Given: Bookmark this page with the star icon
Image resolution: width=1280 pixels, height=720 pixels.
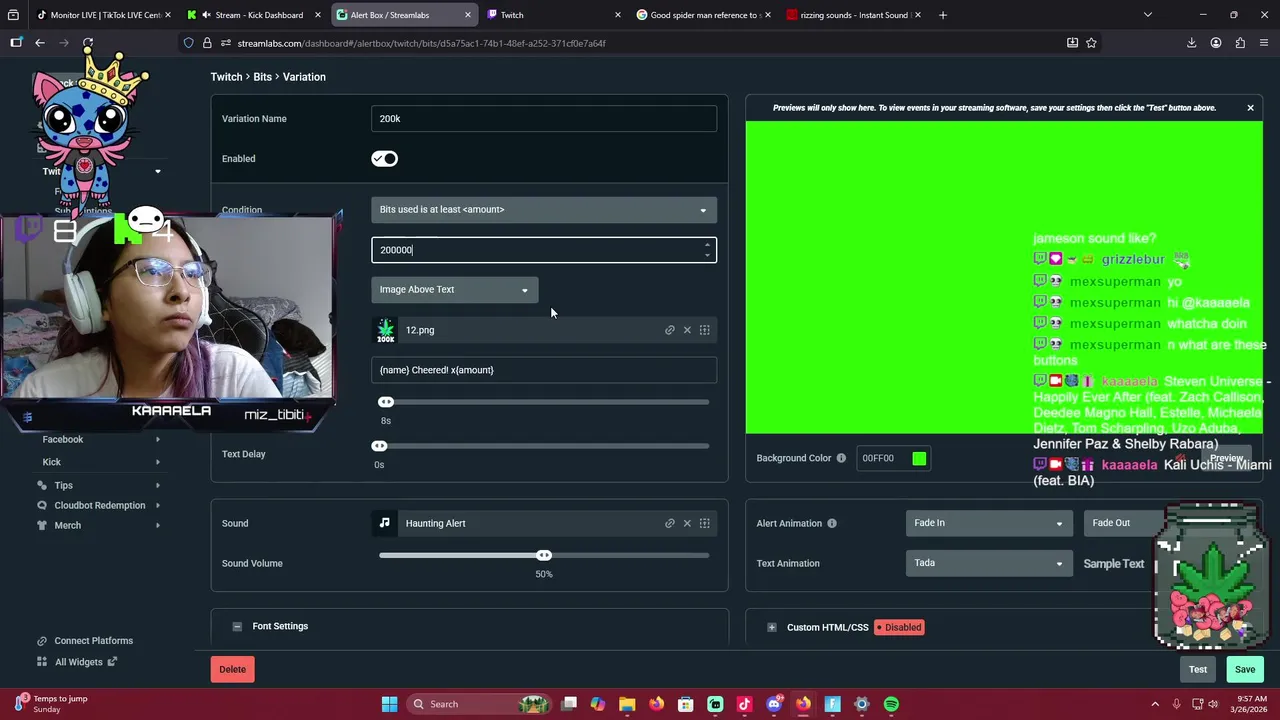Looking at the screenshot, I should tap(1091, 43).
